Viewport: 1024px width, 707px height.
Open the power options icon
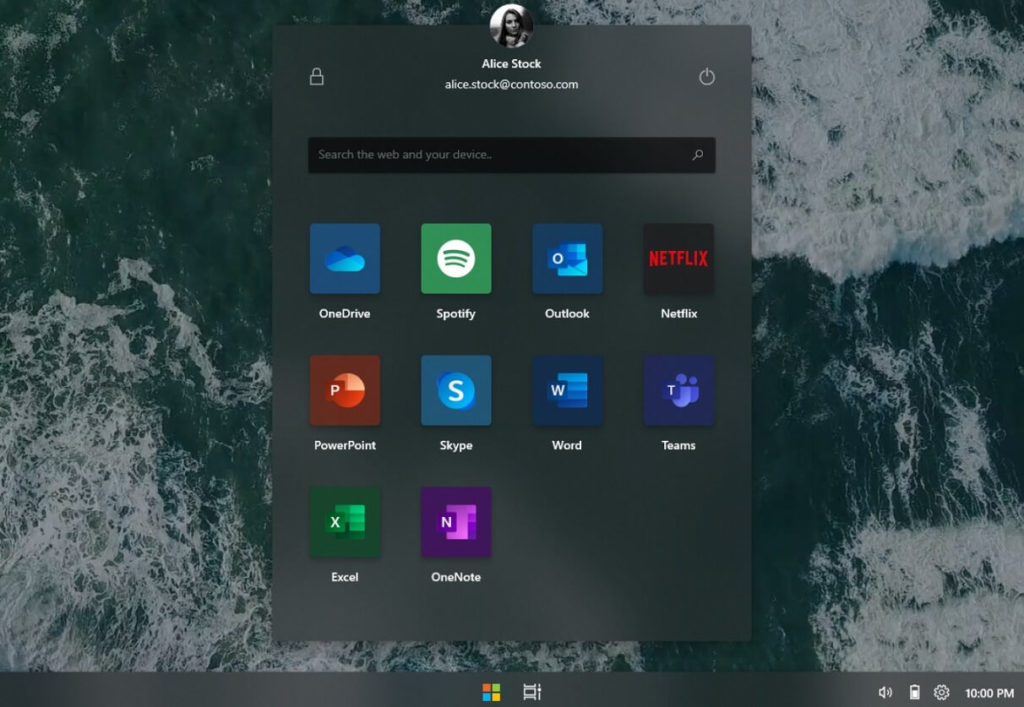(706, 76)
